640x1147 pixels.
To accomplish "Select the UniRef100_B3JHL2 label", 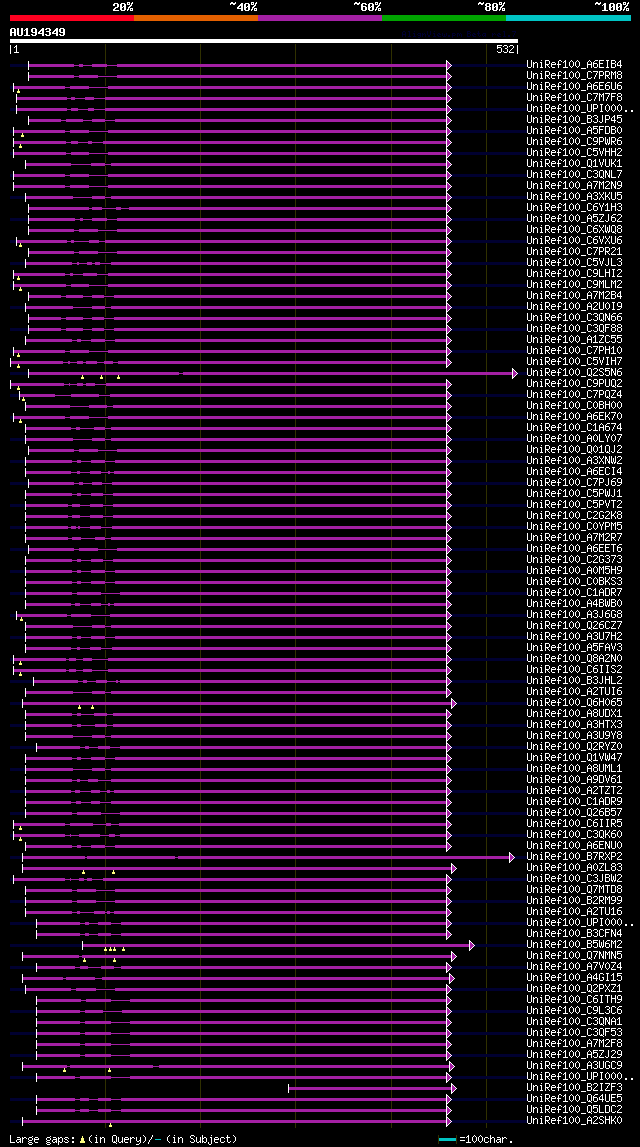I will click(x=574, y=681).
